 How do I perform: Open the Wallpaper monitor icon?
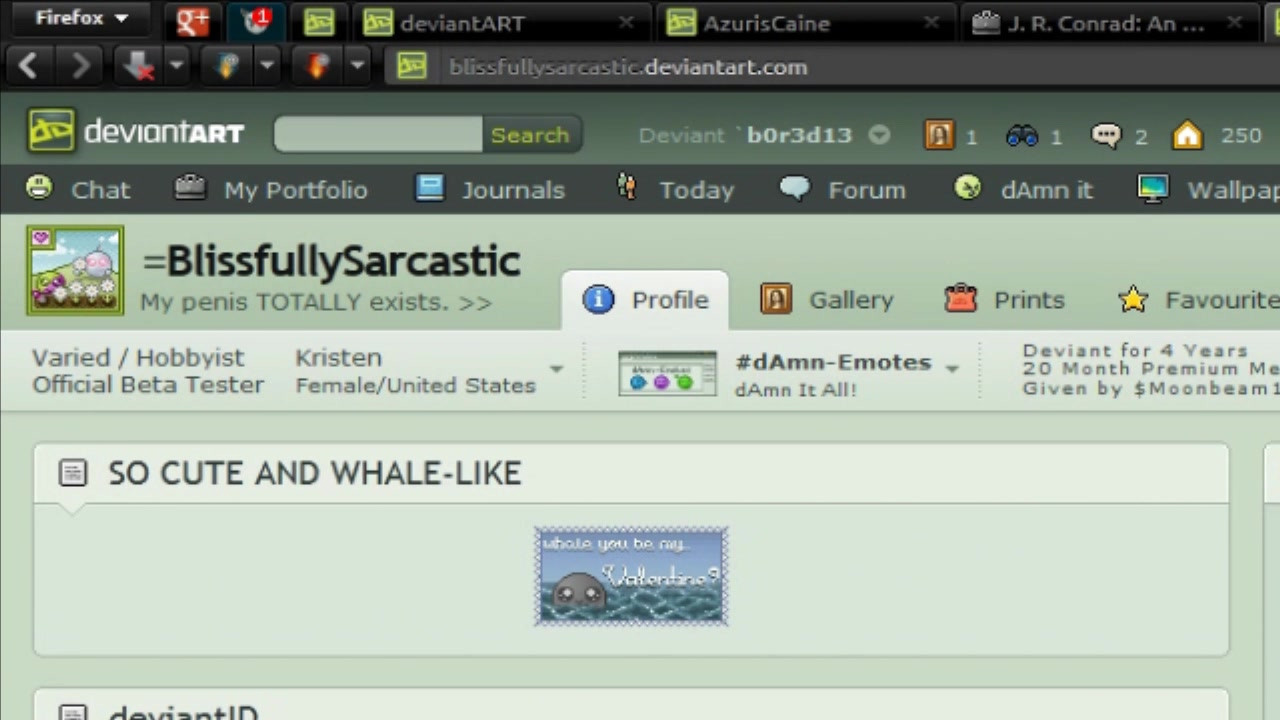pyautogui.click(x=1153, y=188)
